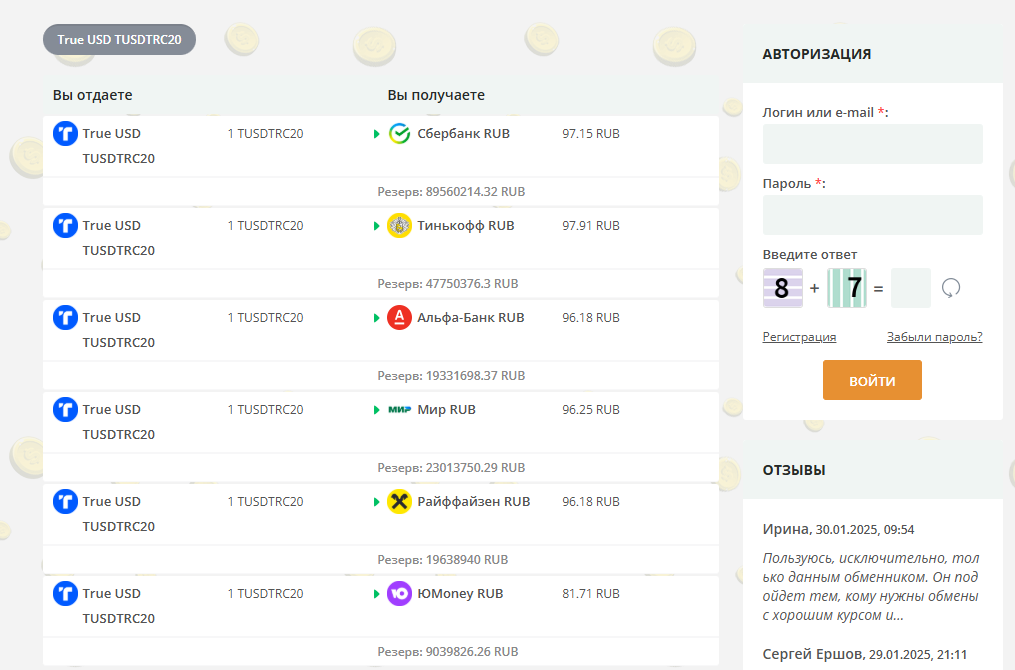This screenshot has width=1015, height=670.
Task: Click the captcha answer box
Action: 911,288
